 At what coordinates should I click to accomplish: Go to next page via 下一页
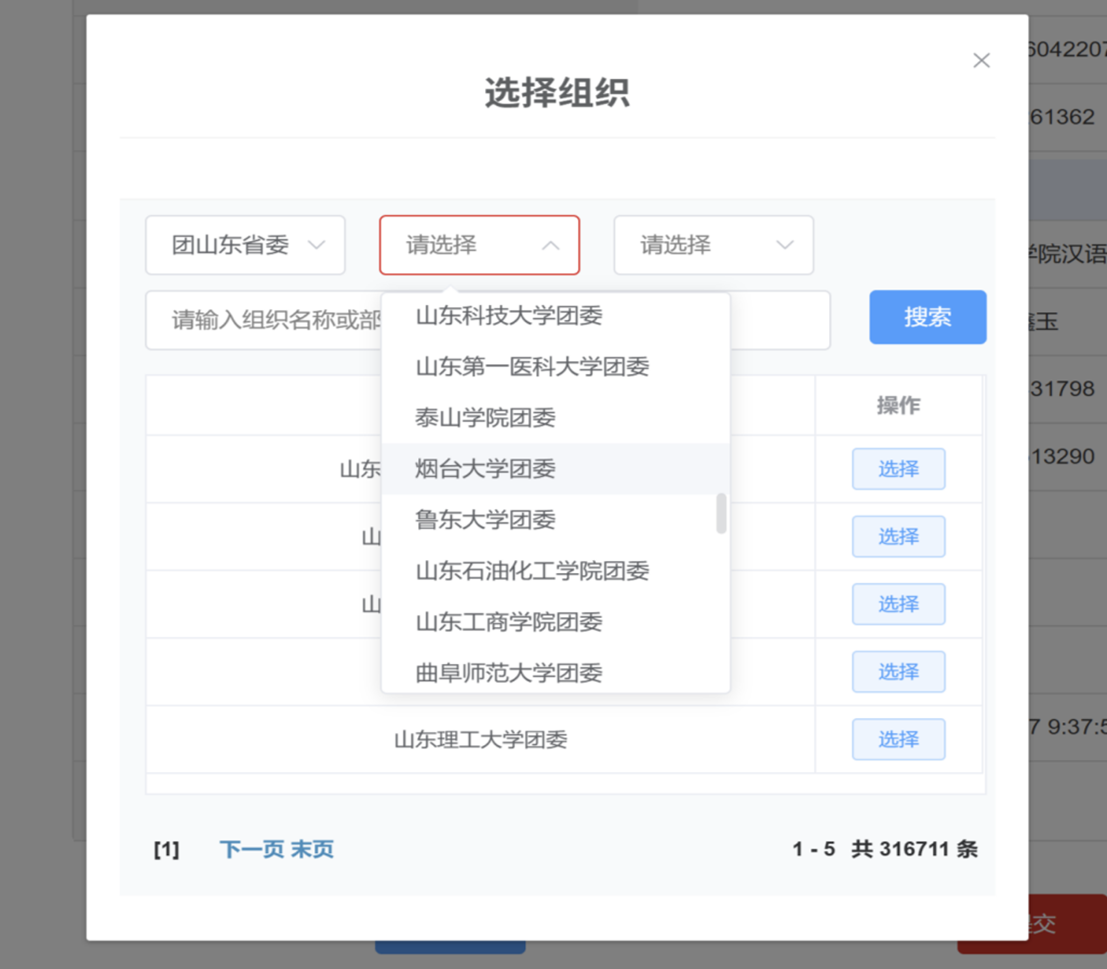252,849
